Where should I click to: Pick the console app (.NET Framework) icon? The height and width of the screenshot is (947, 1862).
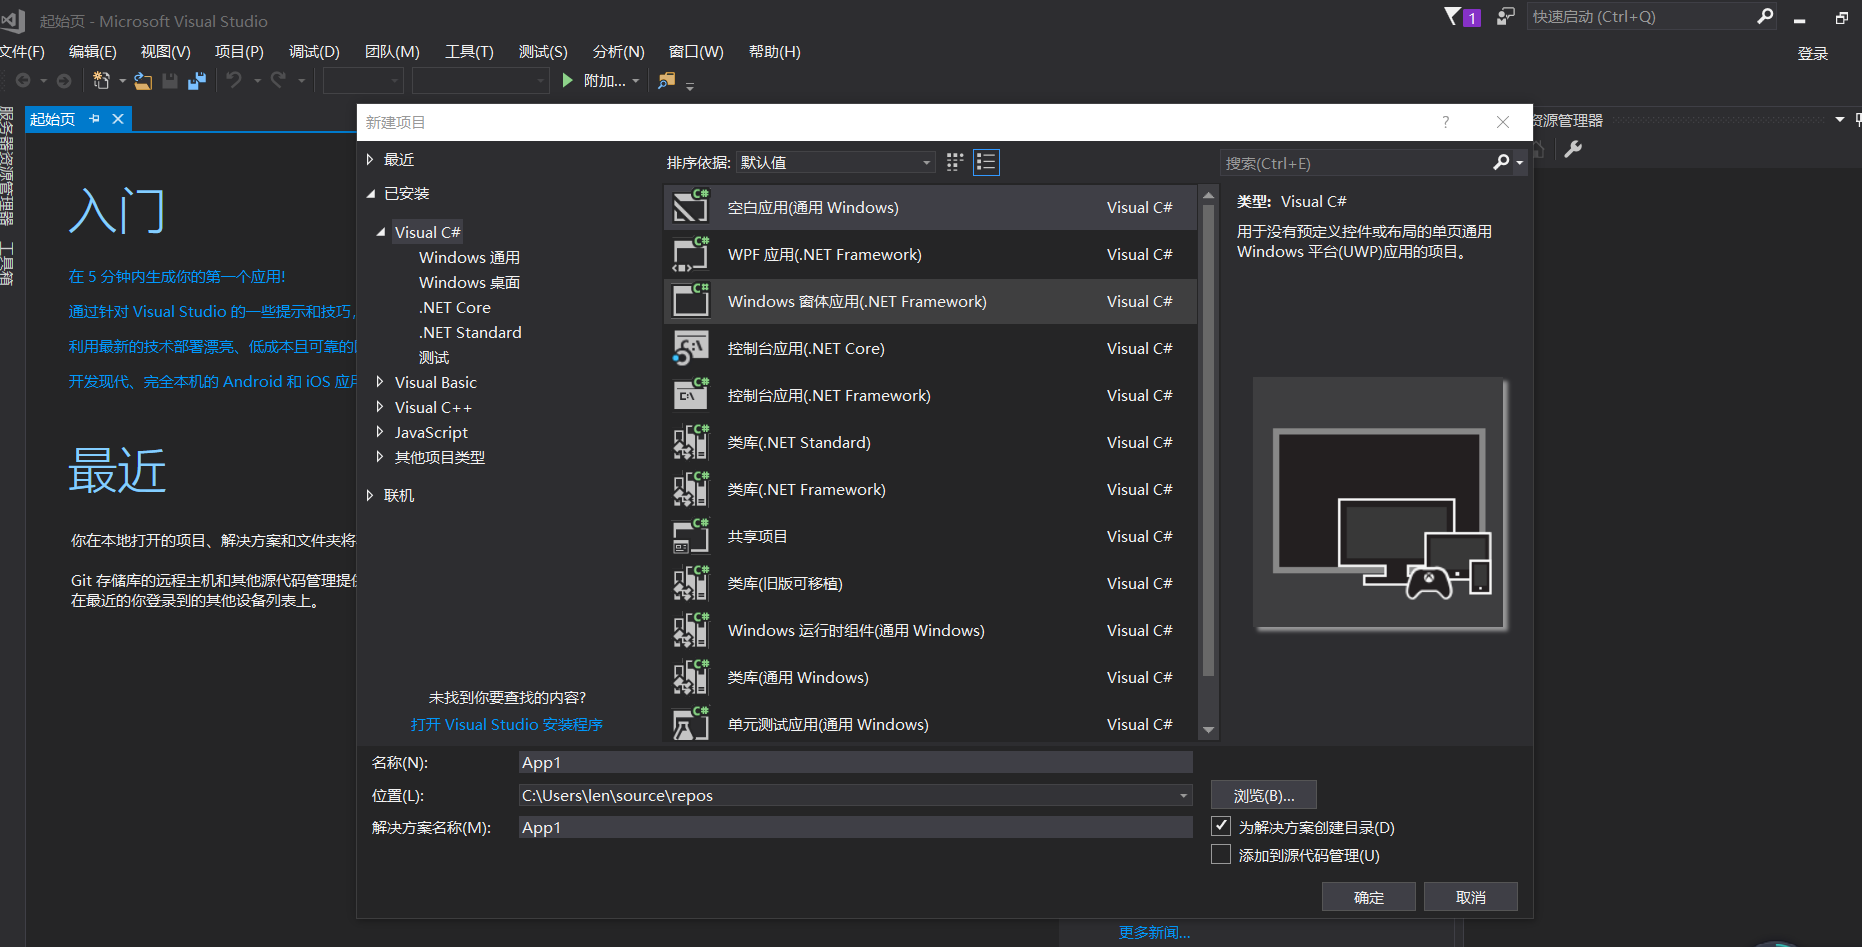coord(691,395)
